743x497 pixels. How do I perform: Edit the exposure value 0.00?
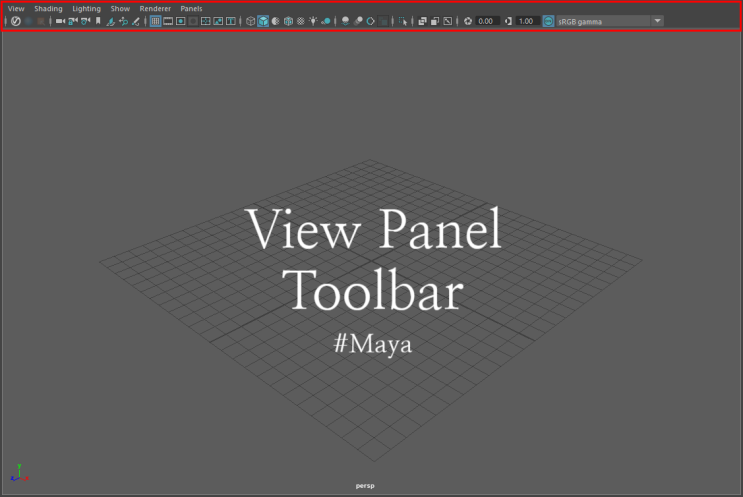coord(487,21)
